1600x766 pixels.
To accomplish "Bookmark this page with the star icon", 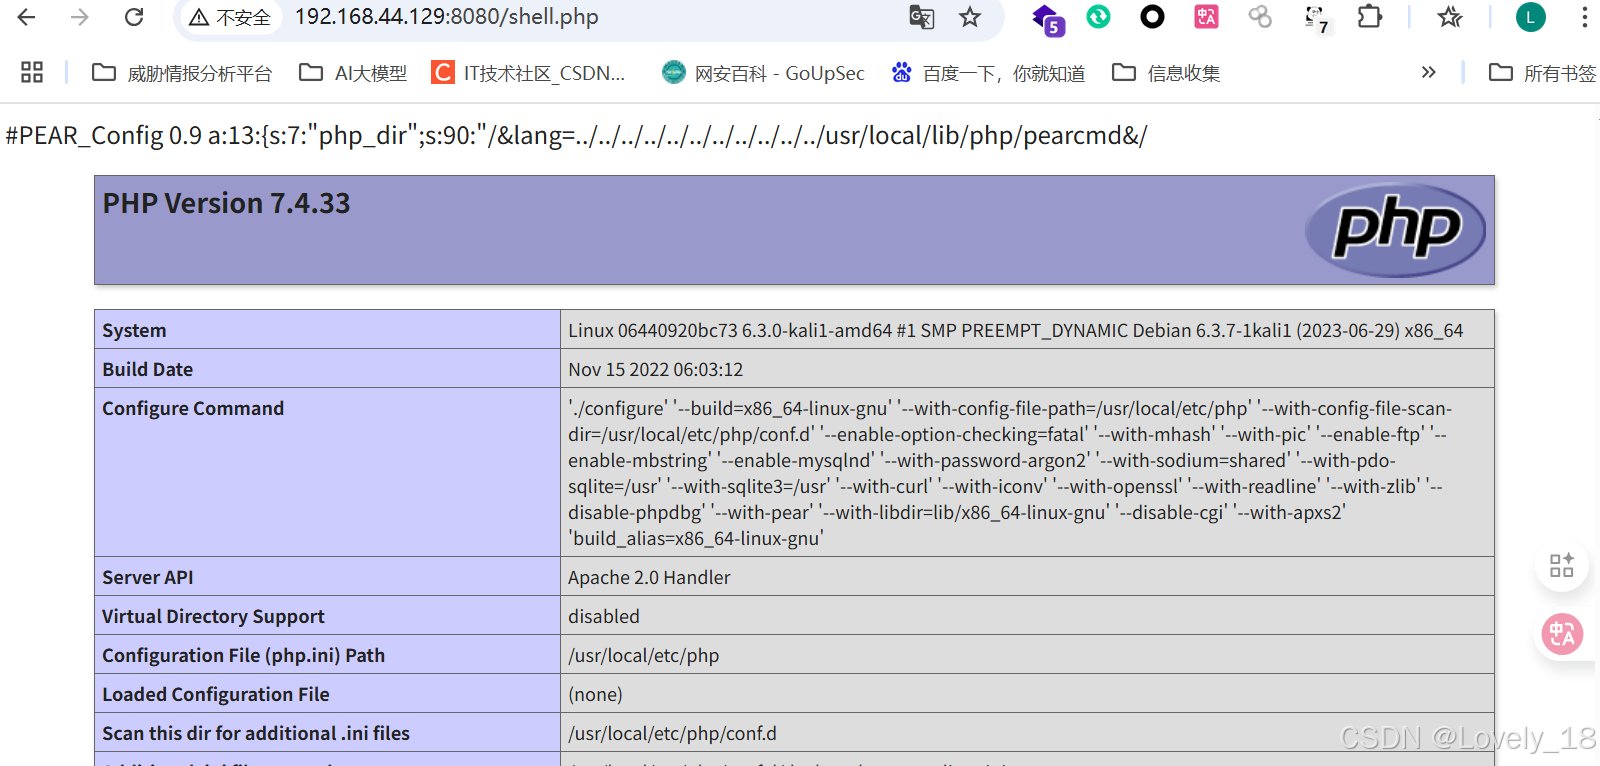I will point(970,17).
